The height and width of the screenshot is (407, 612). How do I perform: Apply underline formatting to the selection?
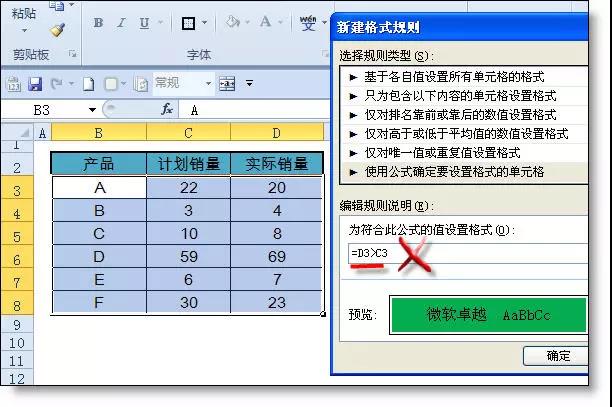click(x=145, y=22)
